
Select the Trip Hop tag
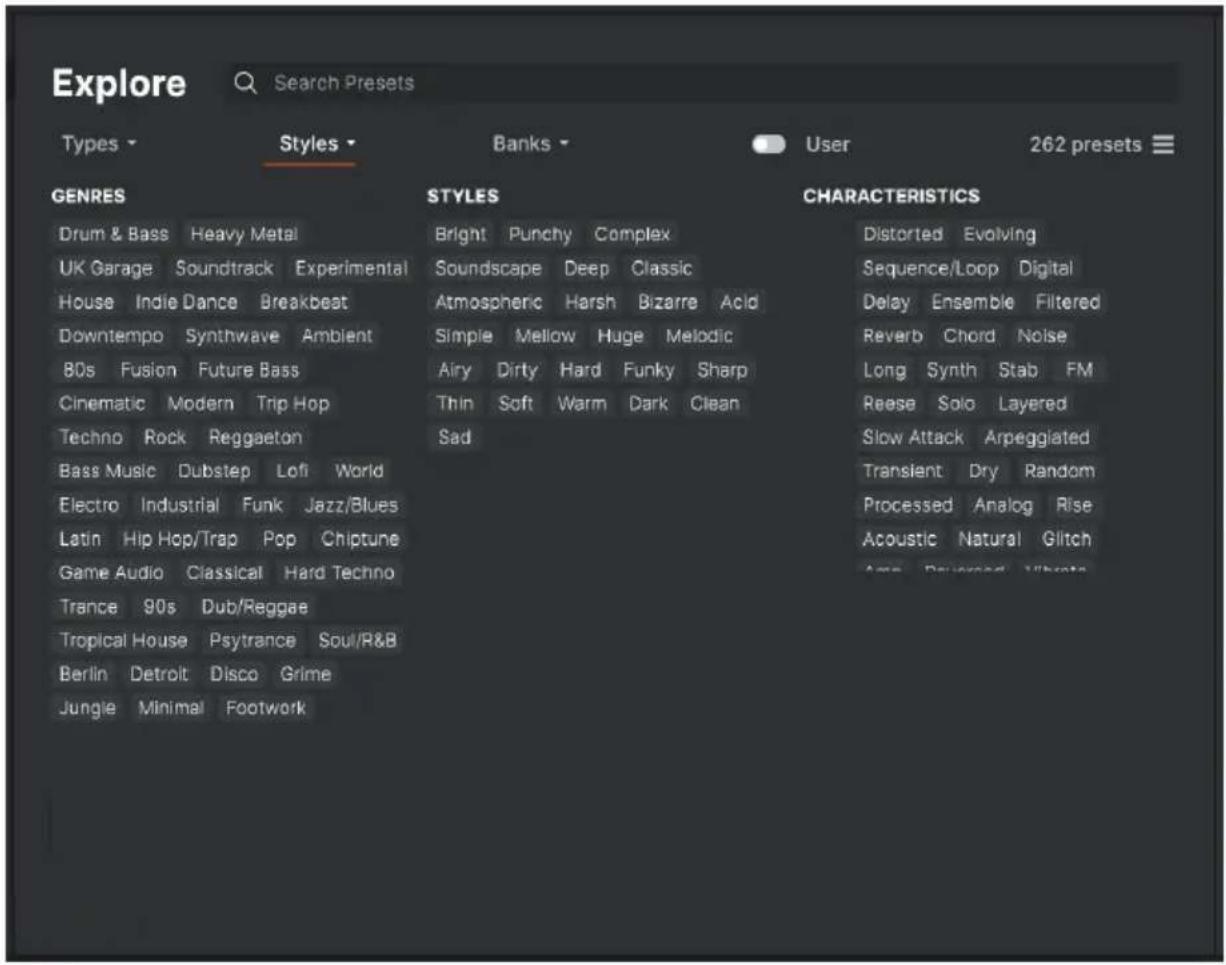(x=292, y=404)
